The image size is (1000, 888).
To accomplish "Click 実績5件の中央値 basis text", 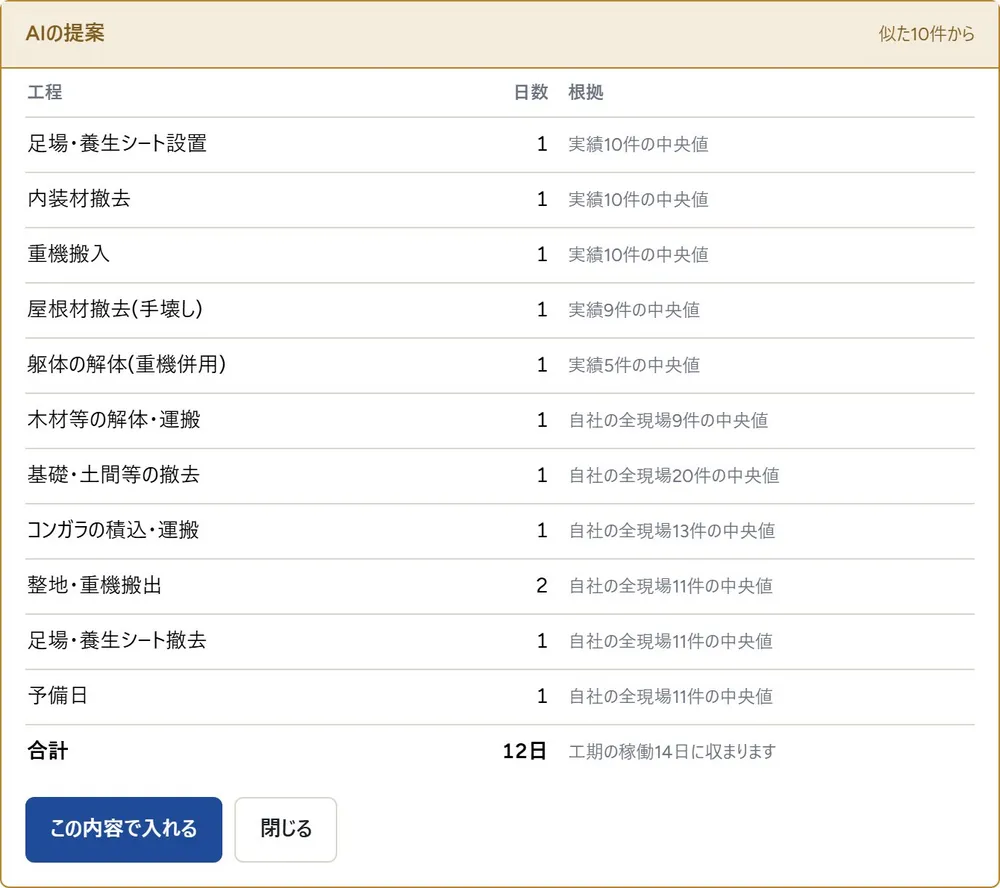I will (x=634, y=365).
